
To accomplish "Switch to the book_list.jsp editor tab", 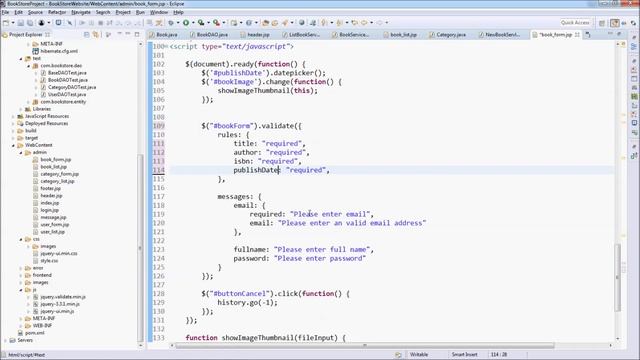I will (x=401, y=35).
